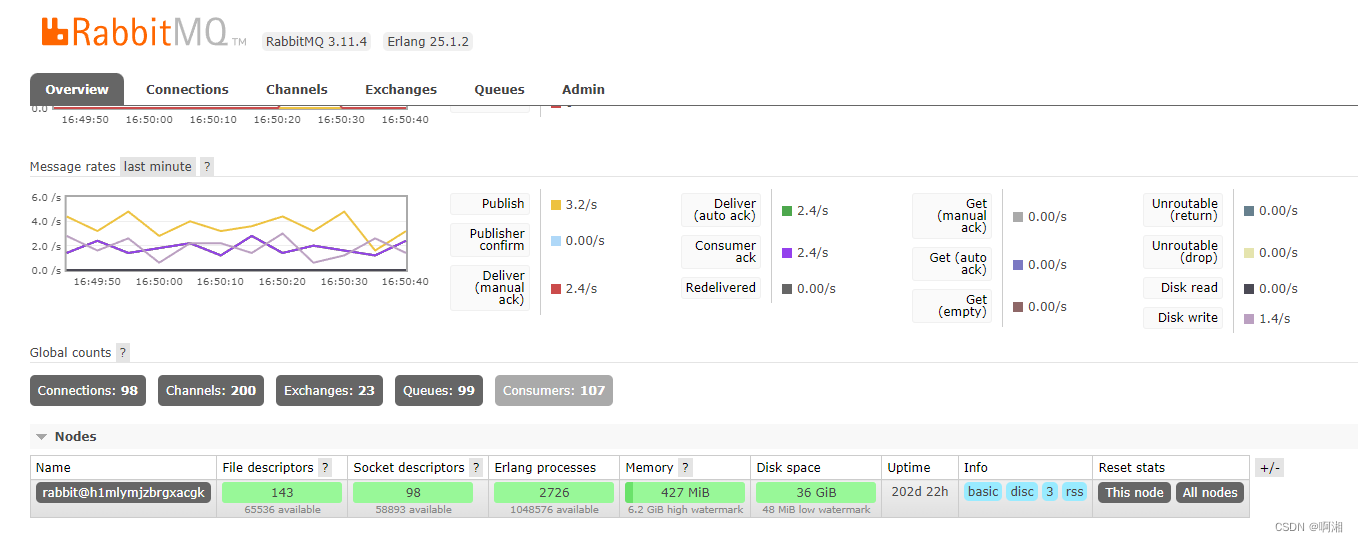
Task: Toggle the Deliver (manual ack) series
Action: pos(490,288)
